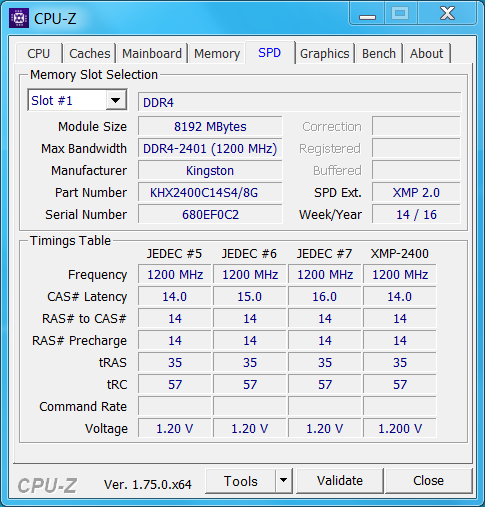Switch to the Bench tab
The image size is (485, 507).
coord(379,53)
